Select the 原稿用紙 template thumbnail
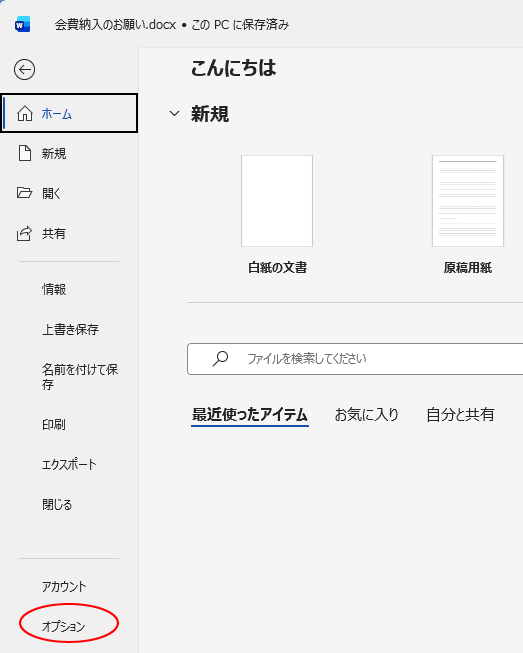523x653 pixels. [x=468, y=201]
